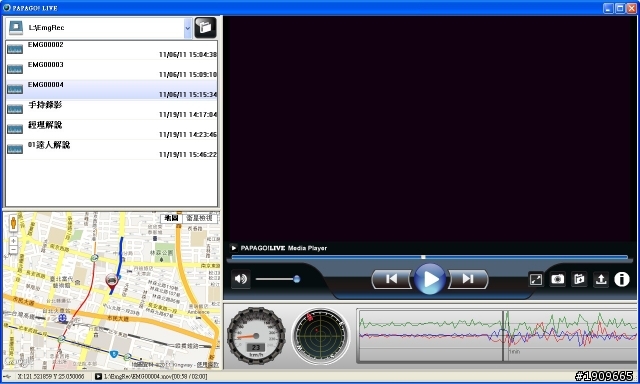Click the compass radar gauge
This screenshot has height=384, width=640.
[x=321, y=336]
